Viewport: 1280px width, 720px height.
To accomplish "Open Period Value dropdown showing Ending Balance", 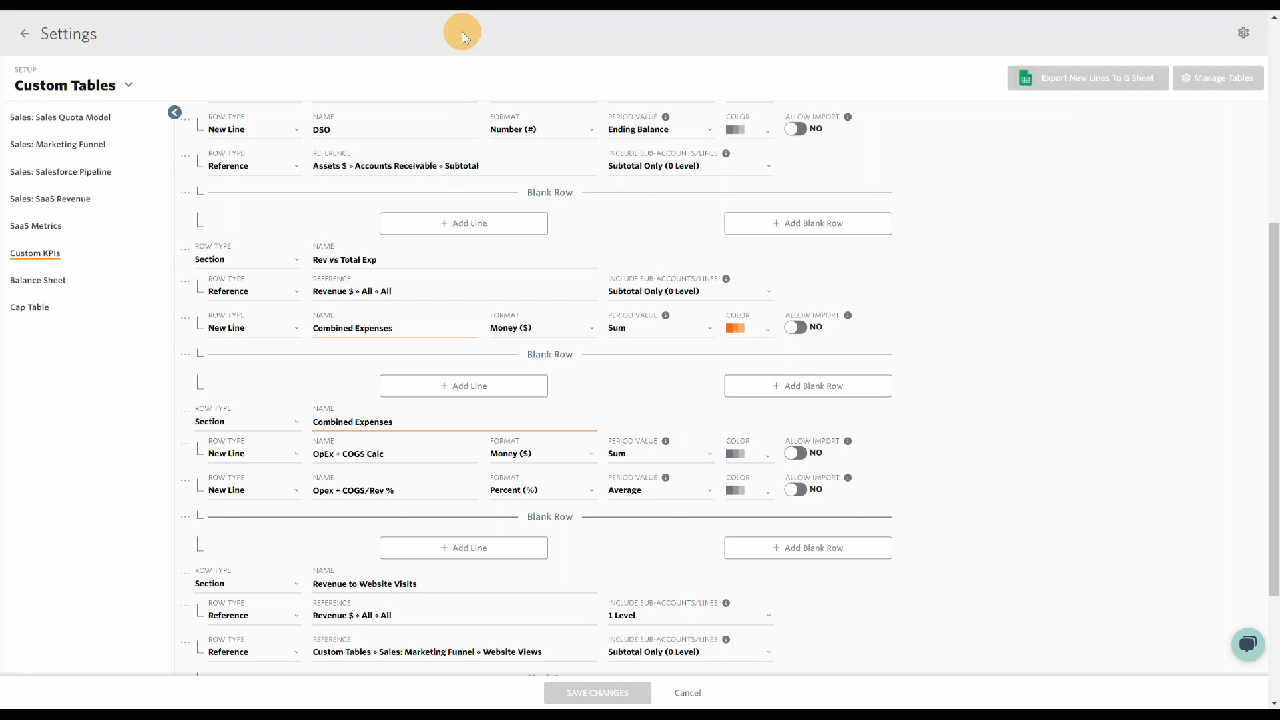I will 661,130.
